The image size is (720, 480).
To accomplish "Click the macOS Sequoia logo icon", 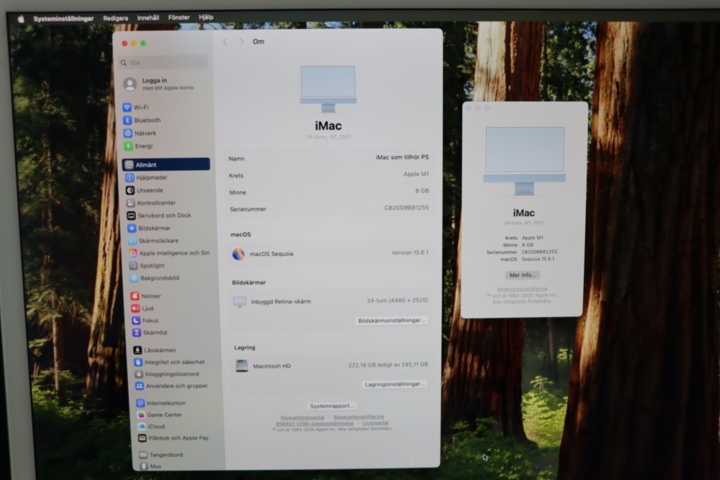I will [x=238, y=254].
